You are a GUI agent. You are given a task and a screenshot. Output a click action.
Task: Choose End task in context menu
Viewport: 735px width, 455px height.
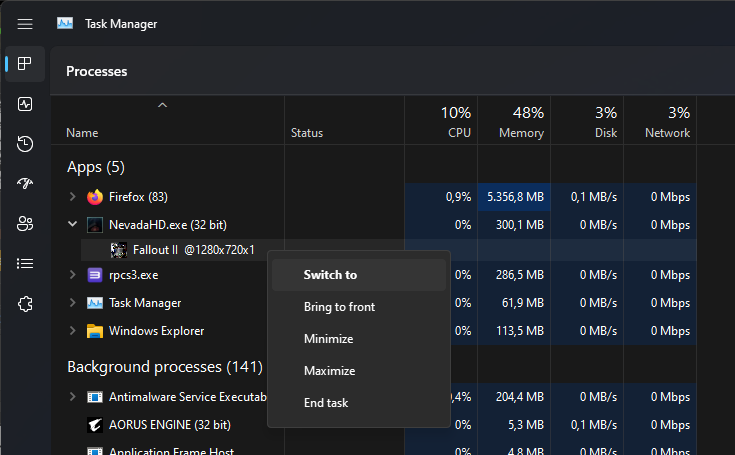tap(359, 403)
